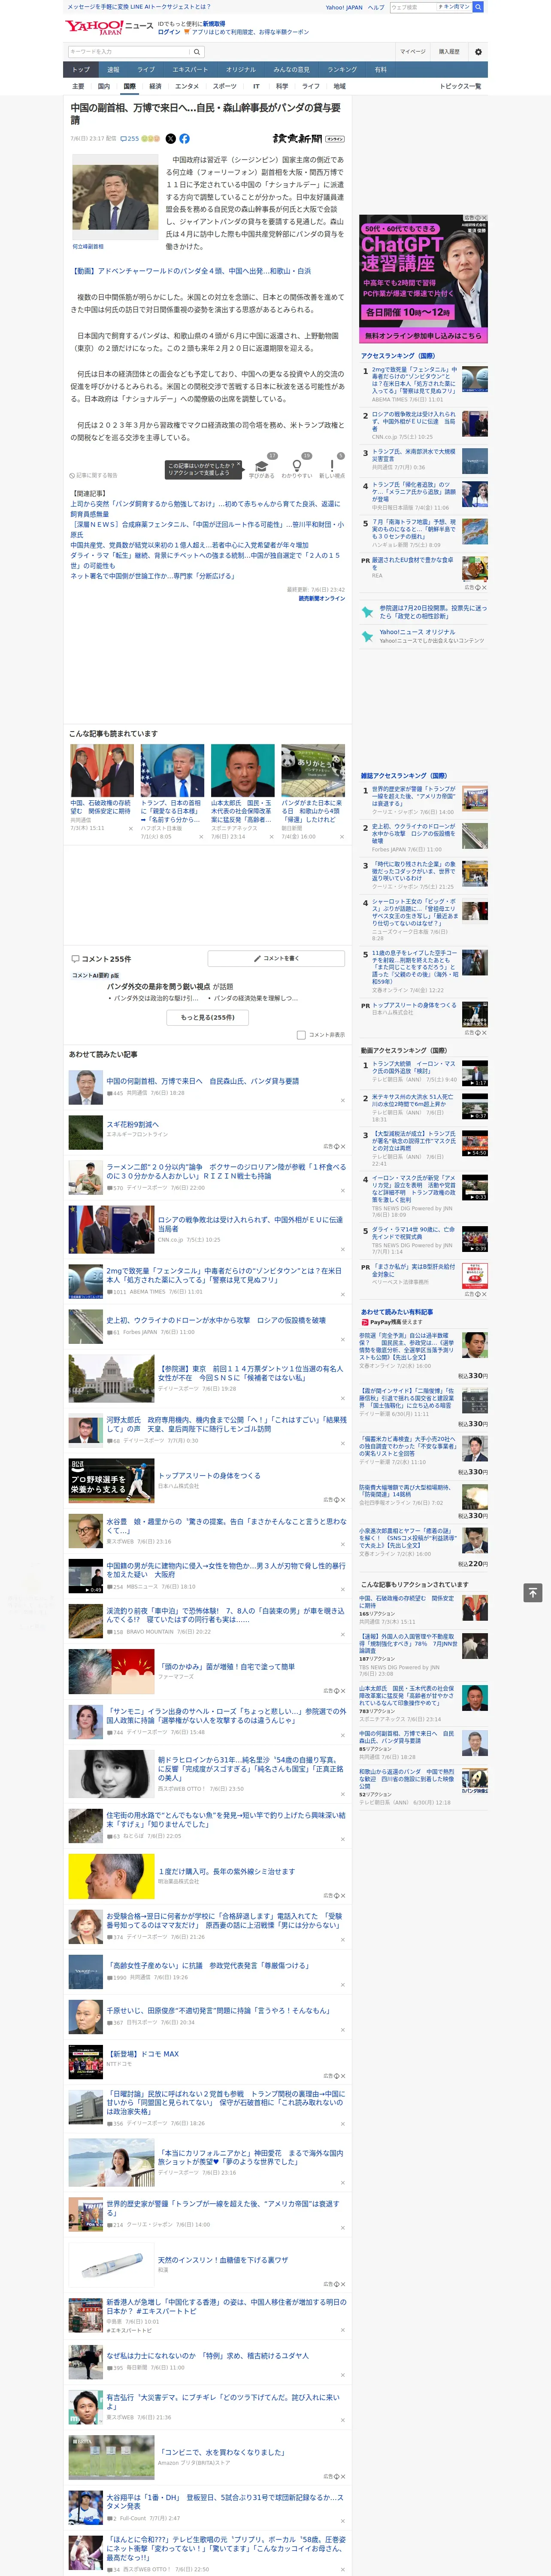Share the article on X
This screenshot has width=551, height=2576.
click(170, 139)
